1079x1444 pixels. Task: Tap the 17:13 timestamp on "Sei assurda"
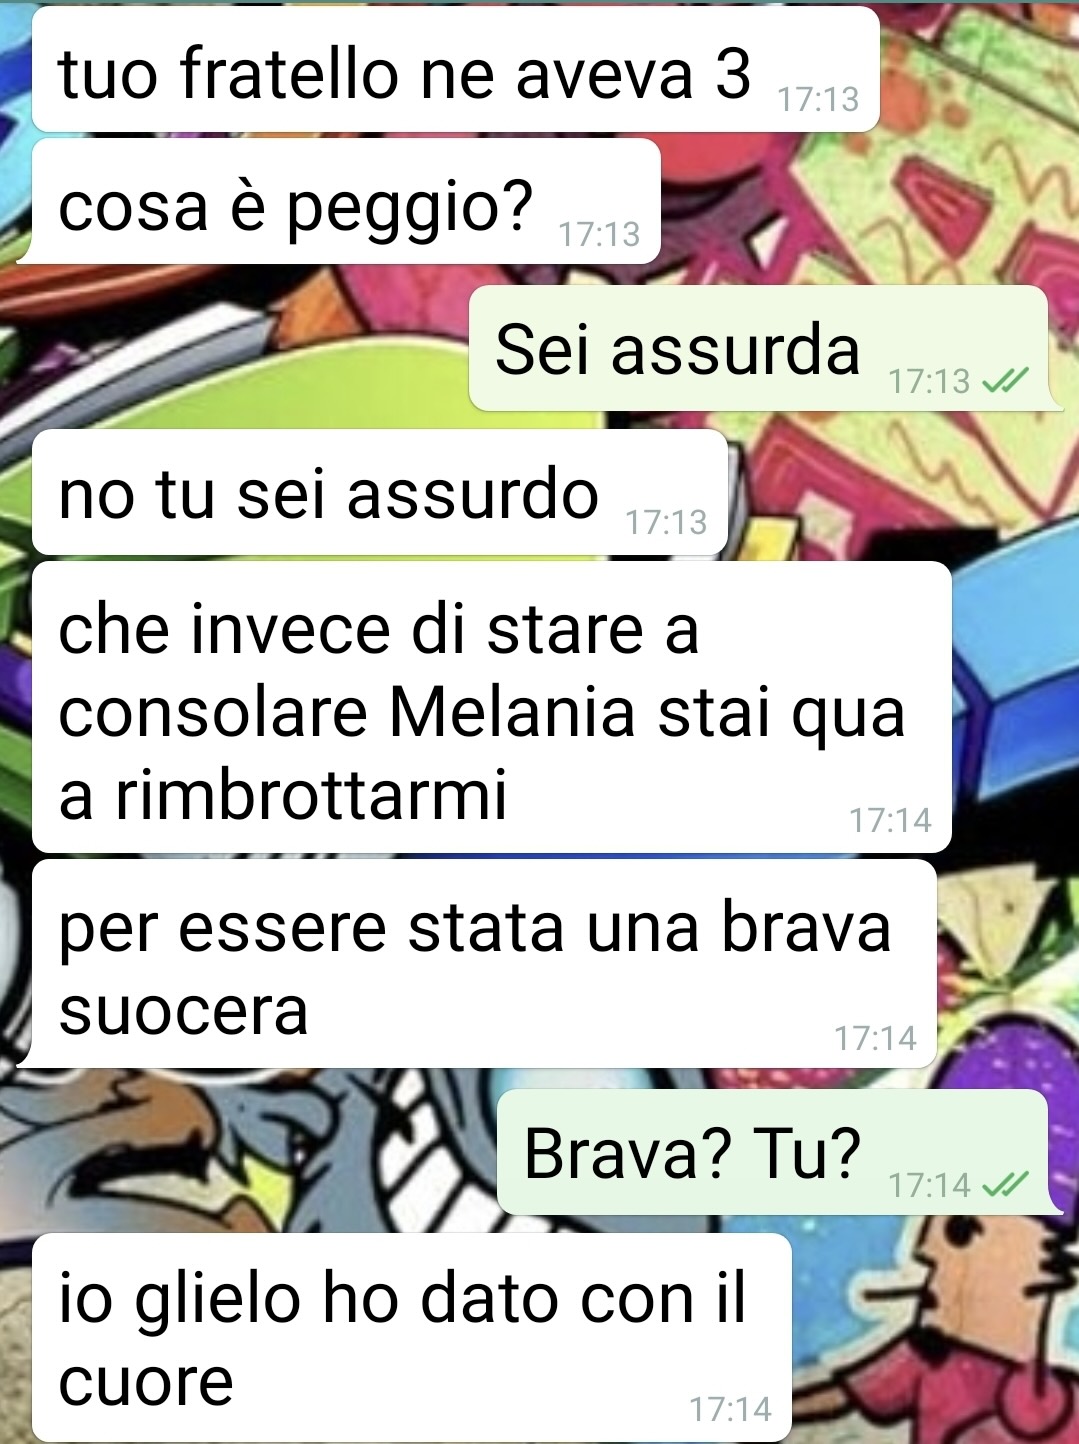pos(930,381)
